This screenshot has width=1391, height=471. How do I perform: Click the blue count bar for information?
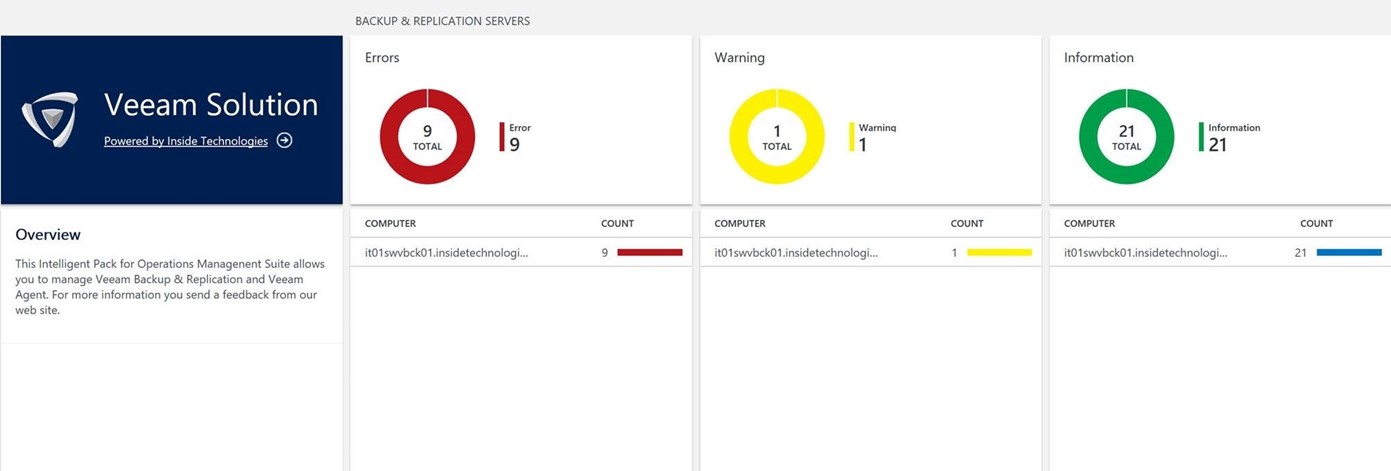pos(1349,253)
